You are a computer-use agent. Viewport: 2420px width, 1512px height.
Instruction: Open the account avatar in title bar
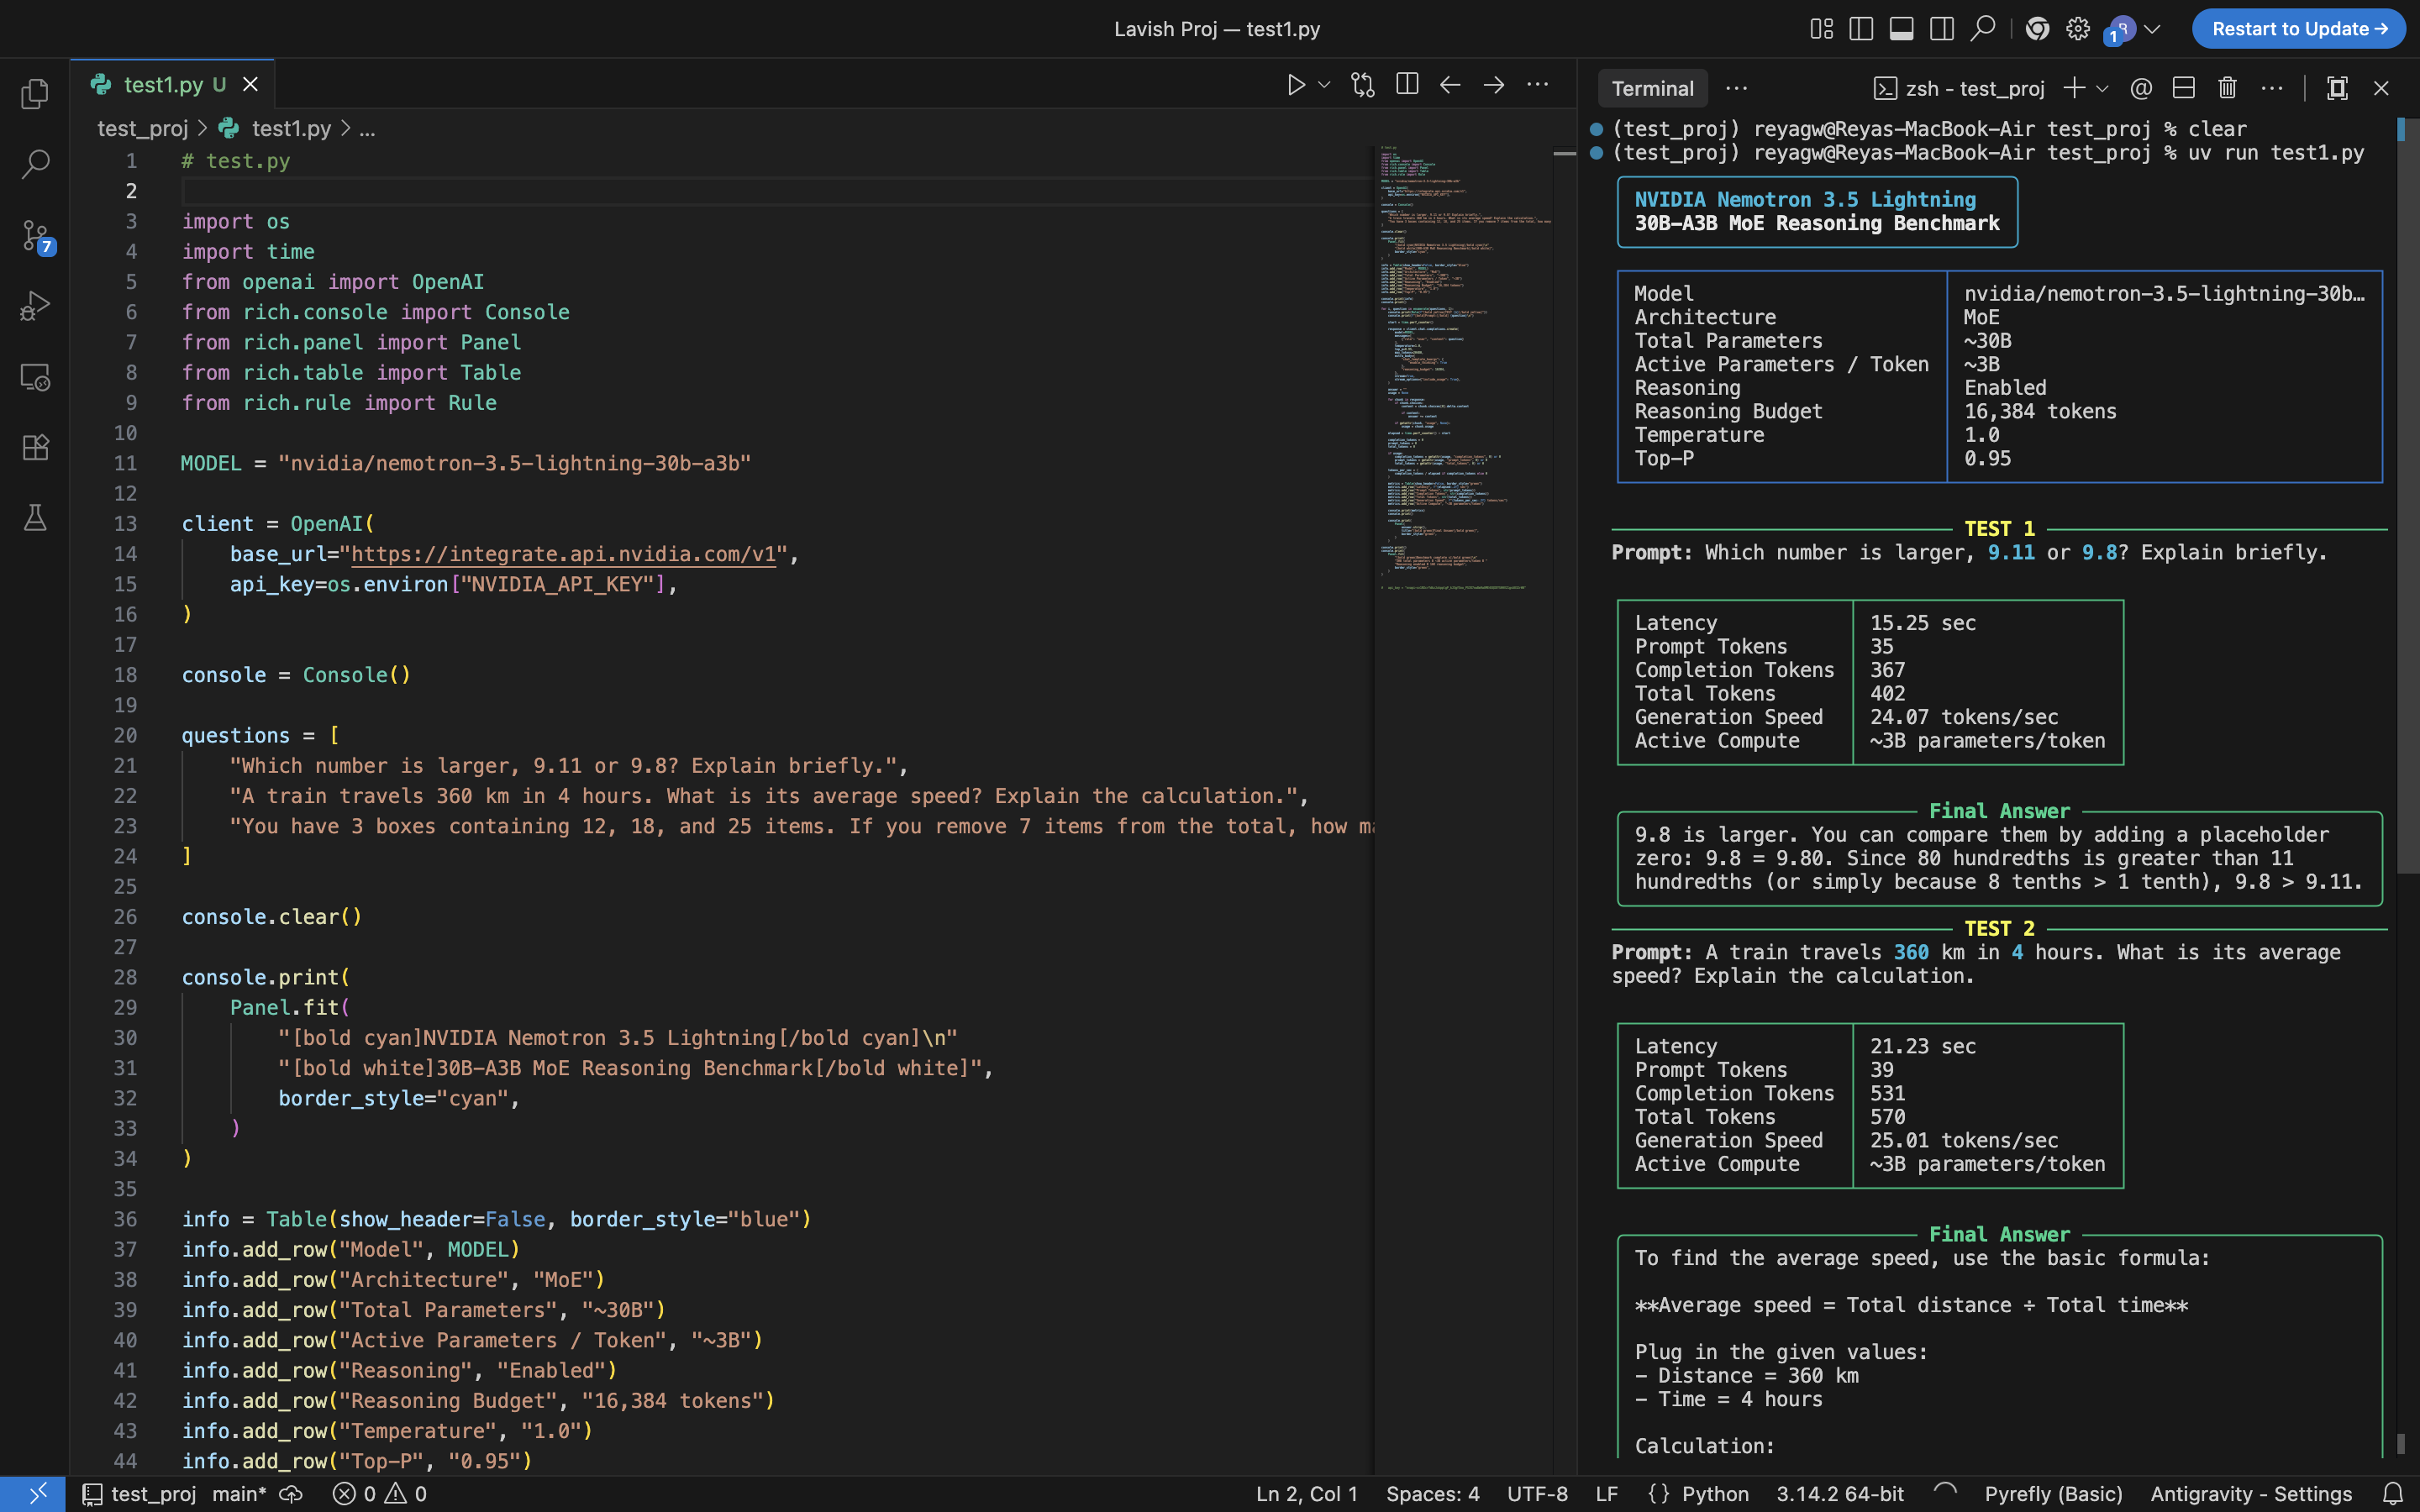point(2120,30)
